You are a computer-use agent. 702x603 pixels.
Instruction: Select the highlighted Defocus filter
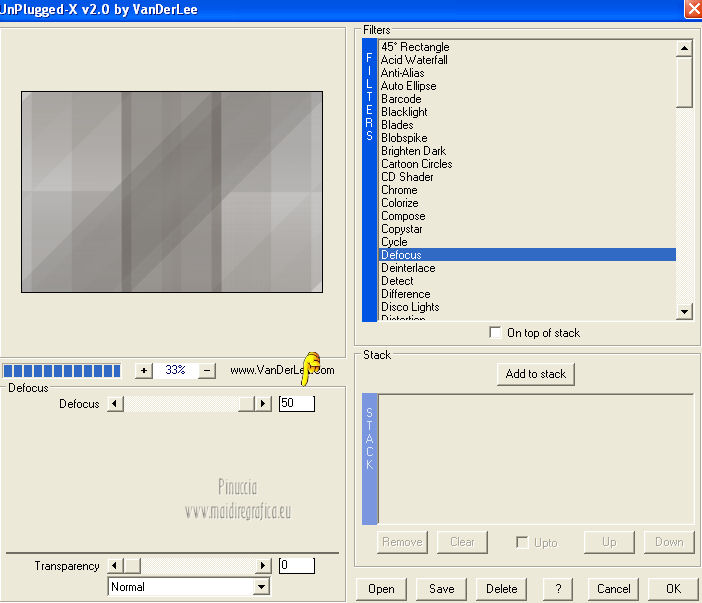pyautogui.click(x=527, y=255)
